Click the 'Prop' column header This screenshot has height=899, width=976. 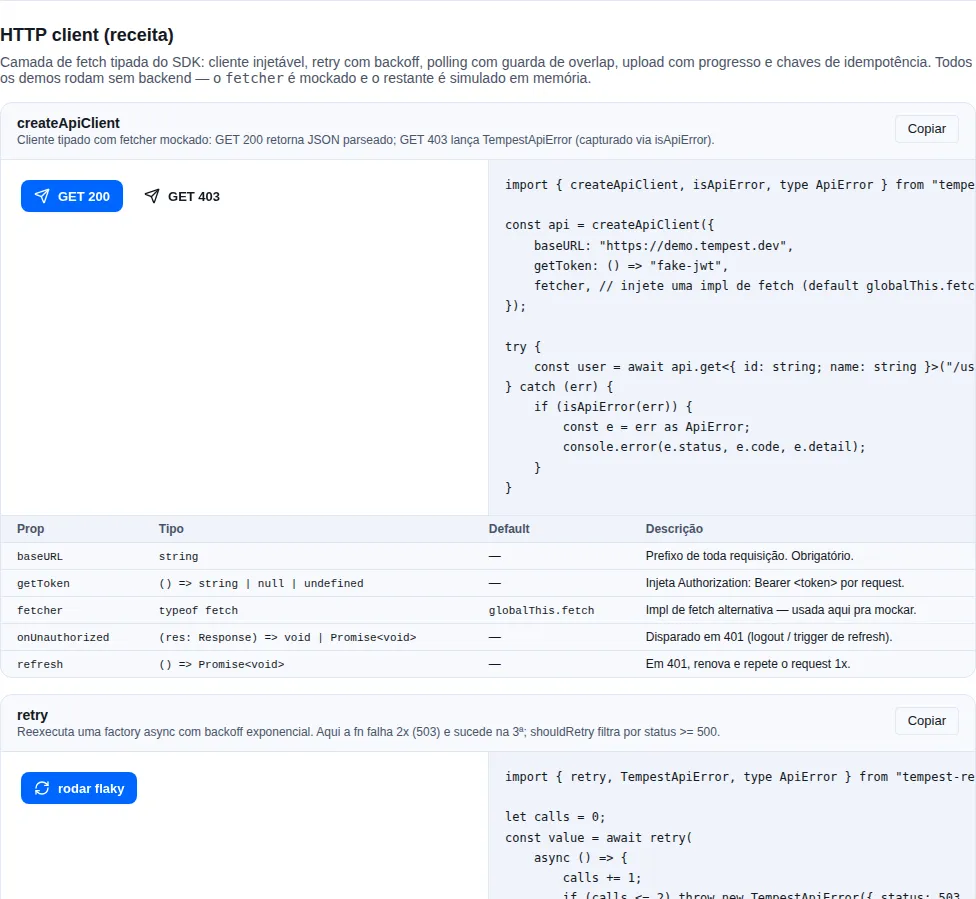point(30,529)
